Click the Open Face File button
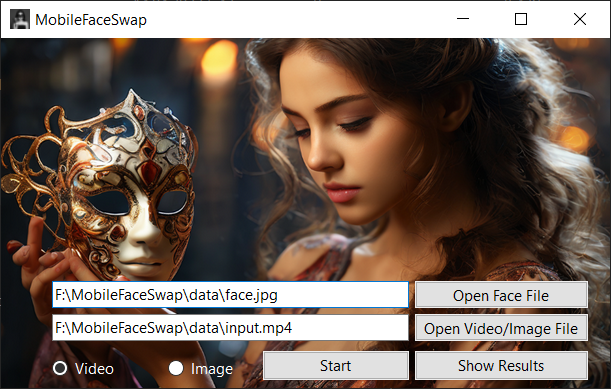611x389 pixels. (x=501, y=295)
